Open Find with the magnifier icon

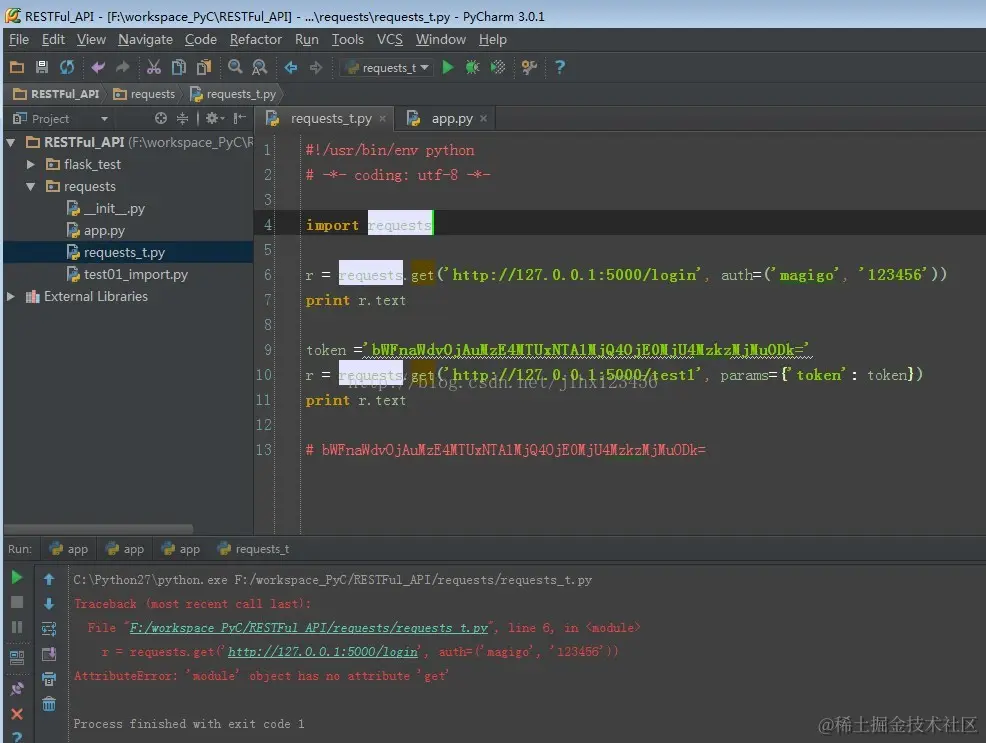tap(235, 67)
